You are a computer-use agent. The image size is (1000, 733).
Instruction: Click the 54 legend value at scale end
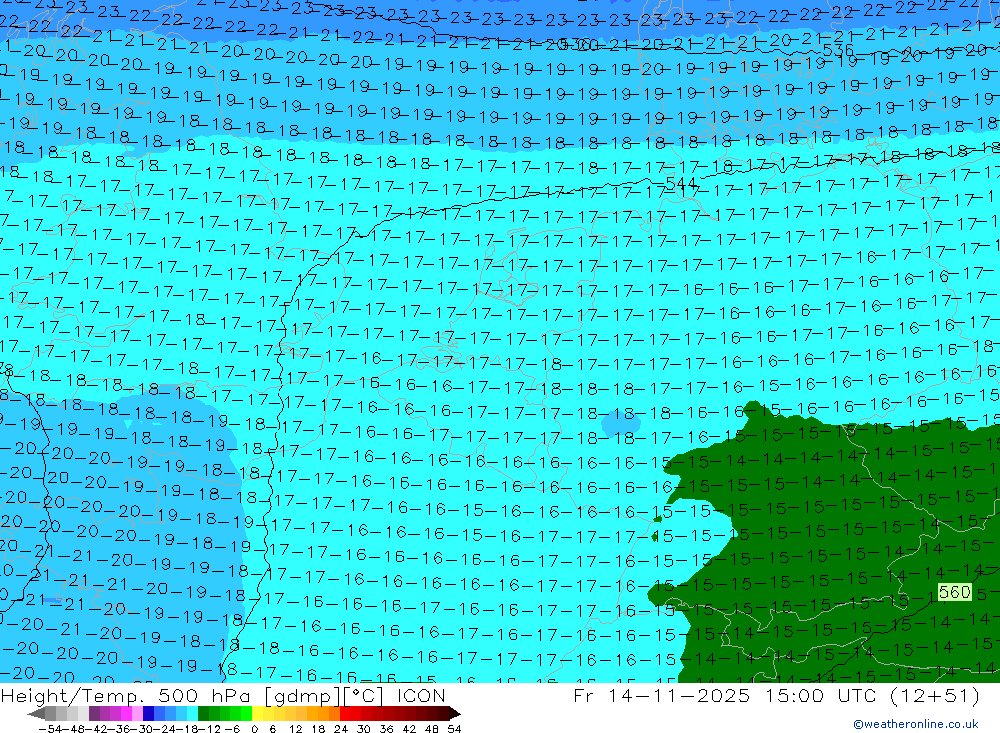[x=454, y=728]
